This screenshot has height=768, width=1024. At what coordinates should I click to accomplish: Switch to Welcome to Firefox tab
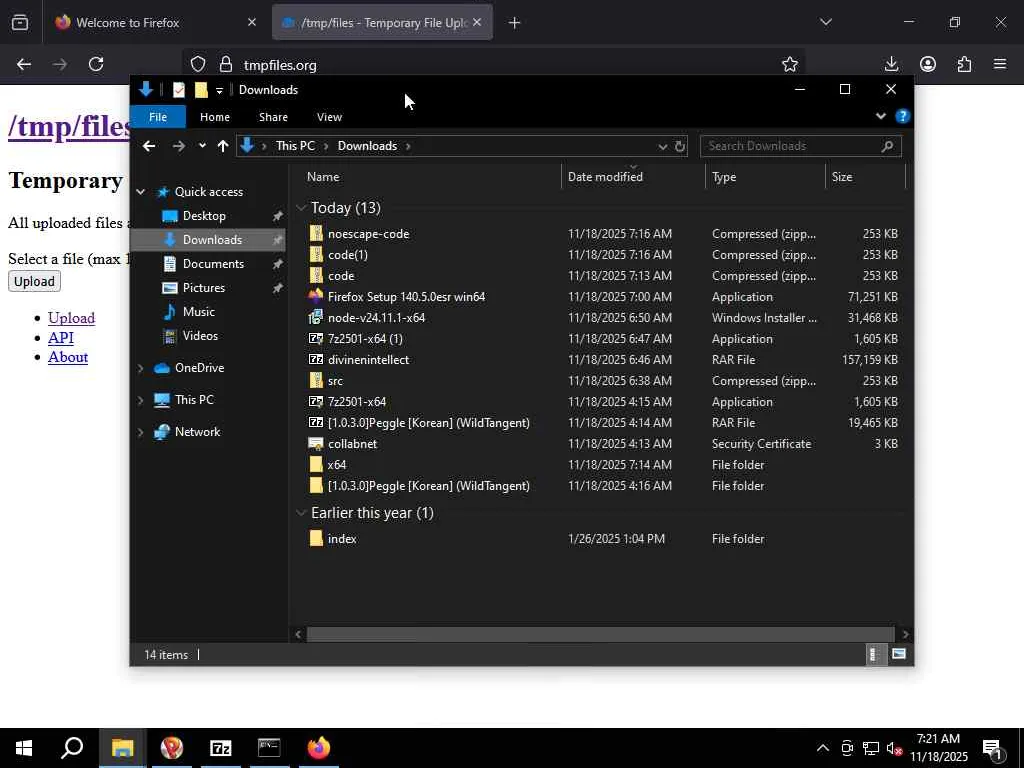155,22
